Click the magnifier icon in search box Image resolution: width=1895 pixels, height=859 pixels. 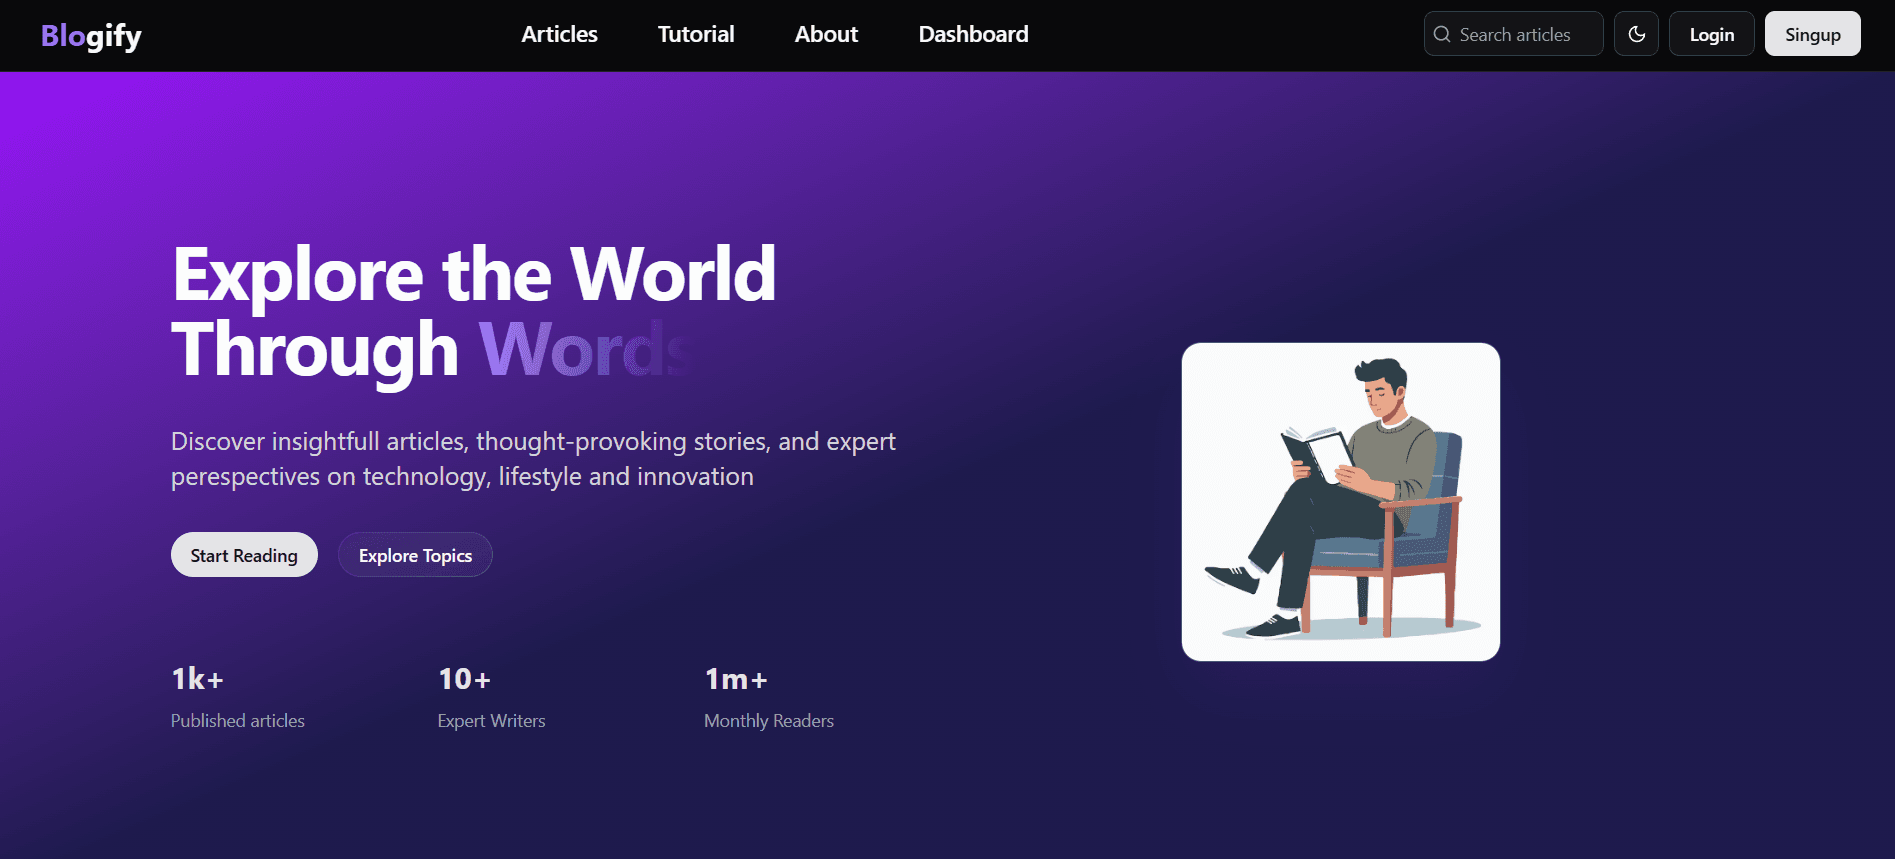click(1442, 34)
